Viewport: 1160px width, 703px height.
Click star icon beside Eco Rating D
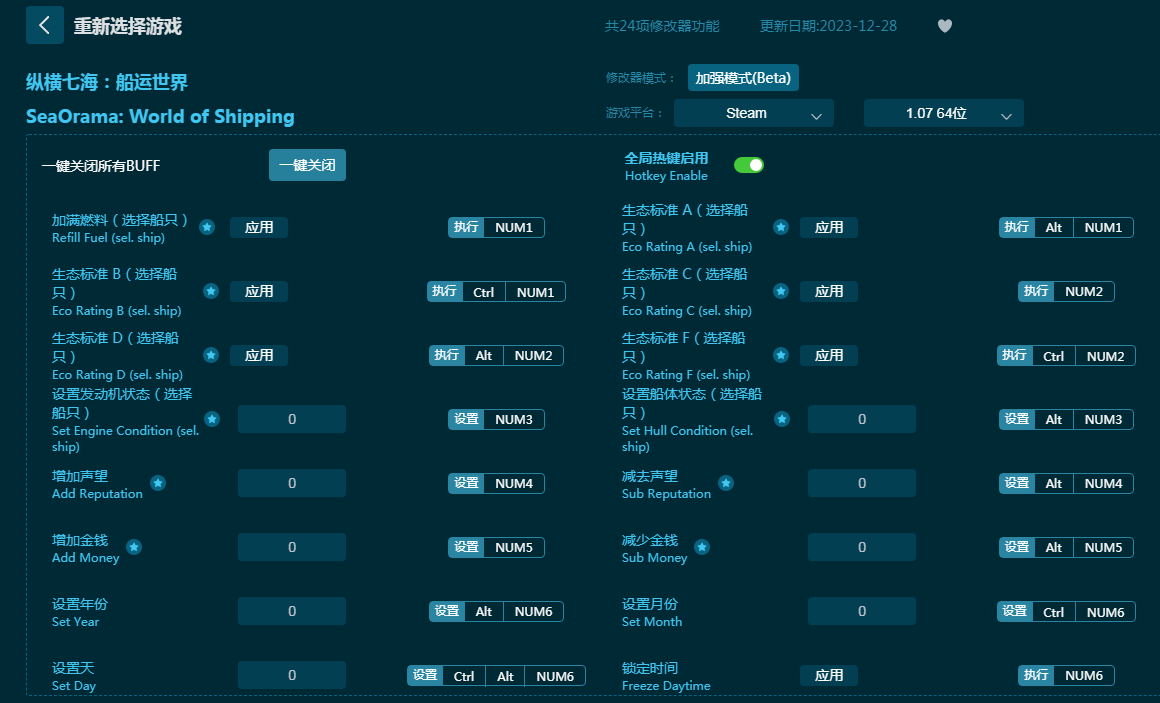(211, 355)
